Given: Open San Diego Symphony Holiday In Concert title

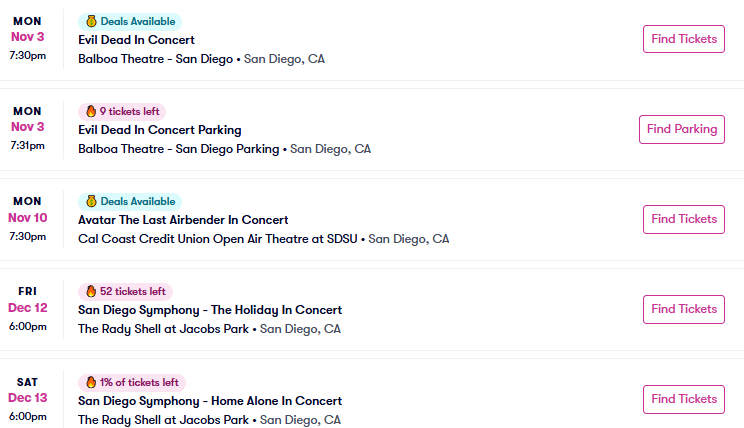Looking at the screenshot, I should pyautogui.click(x=210, y=310).
